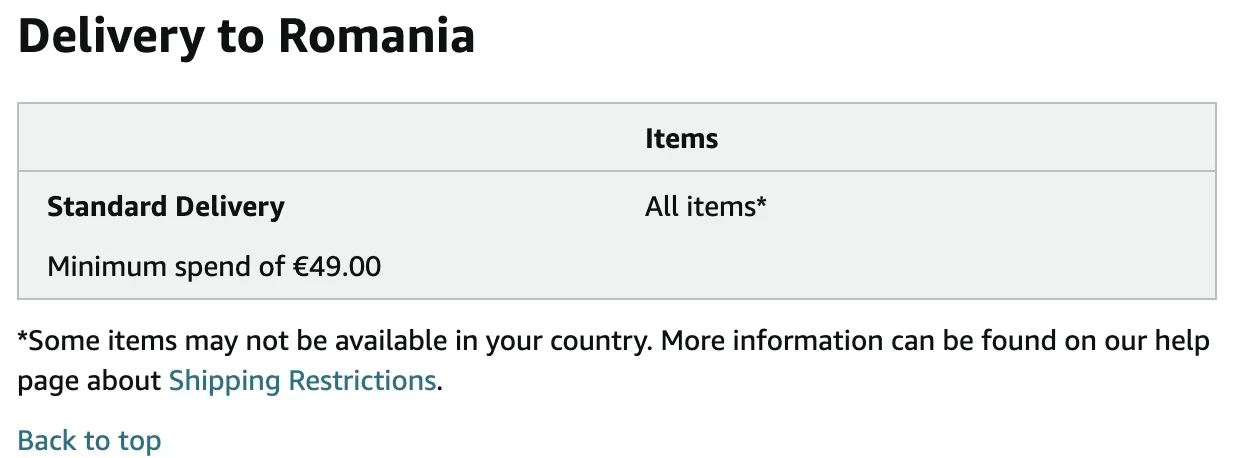
Task: Click the asterisk after "All items"
Action: pos(761,203)
